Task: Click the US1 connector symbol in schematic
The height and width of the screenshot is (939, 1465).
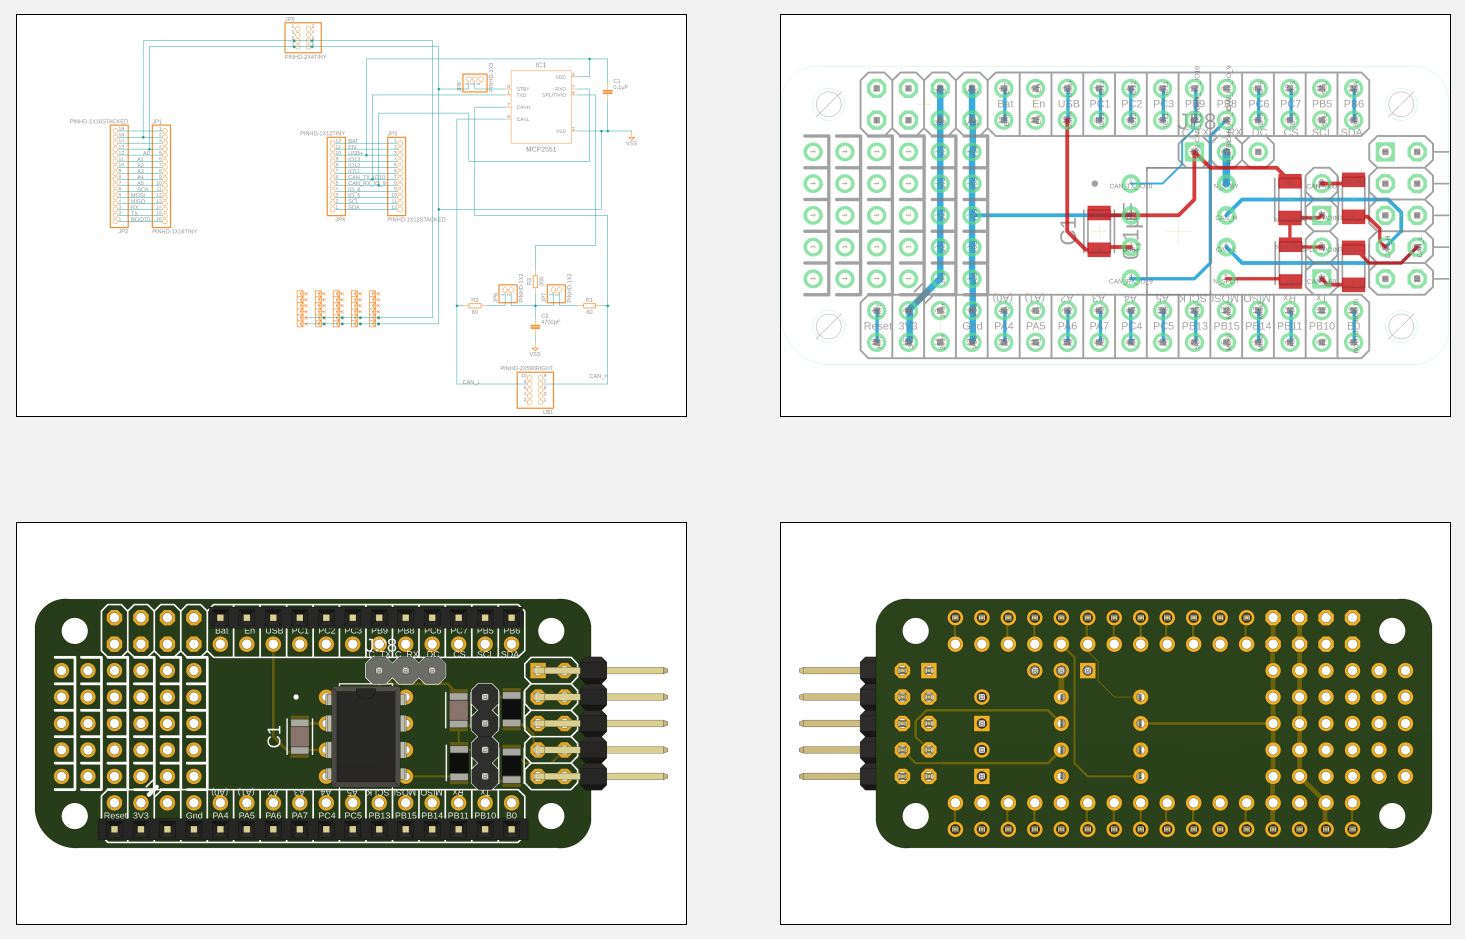Action: pos(535,389)
